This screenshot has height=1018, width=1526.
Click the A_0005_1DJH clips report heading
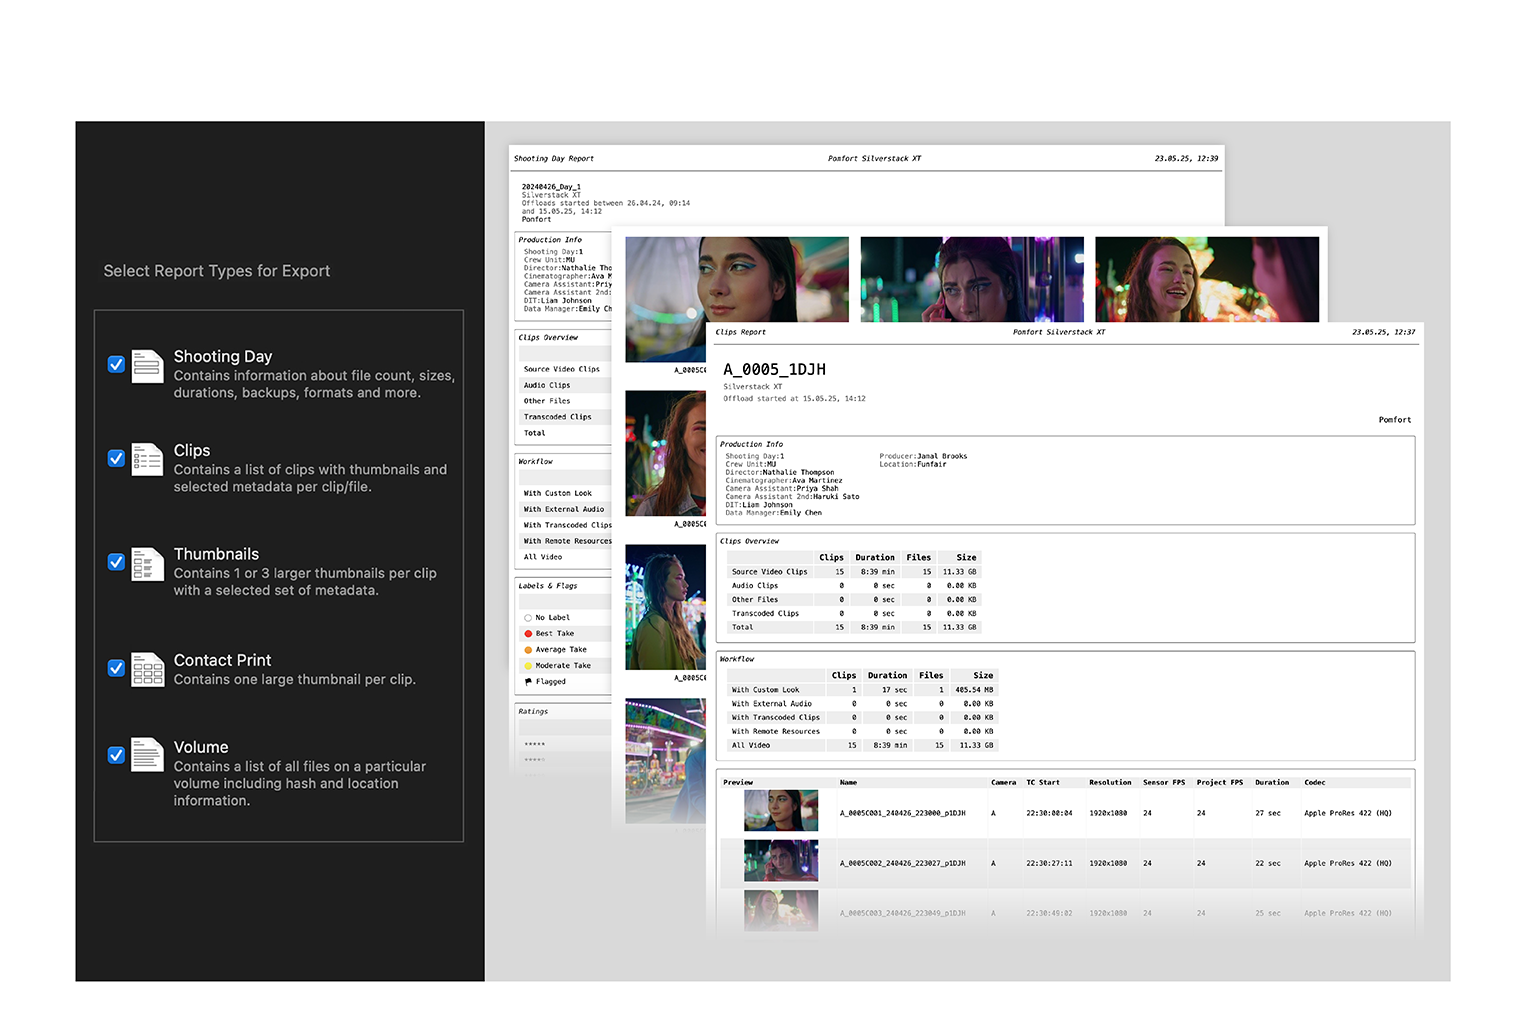tap(774, 370)
